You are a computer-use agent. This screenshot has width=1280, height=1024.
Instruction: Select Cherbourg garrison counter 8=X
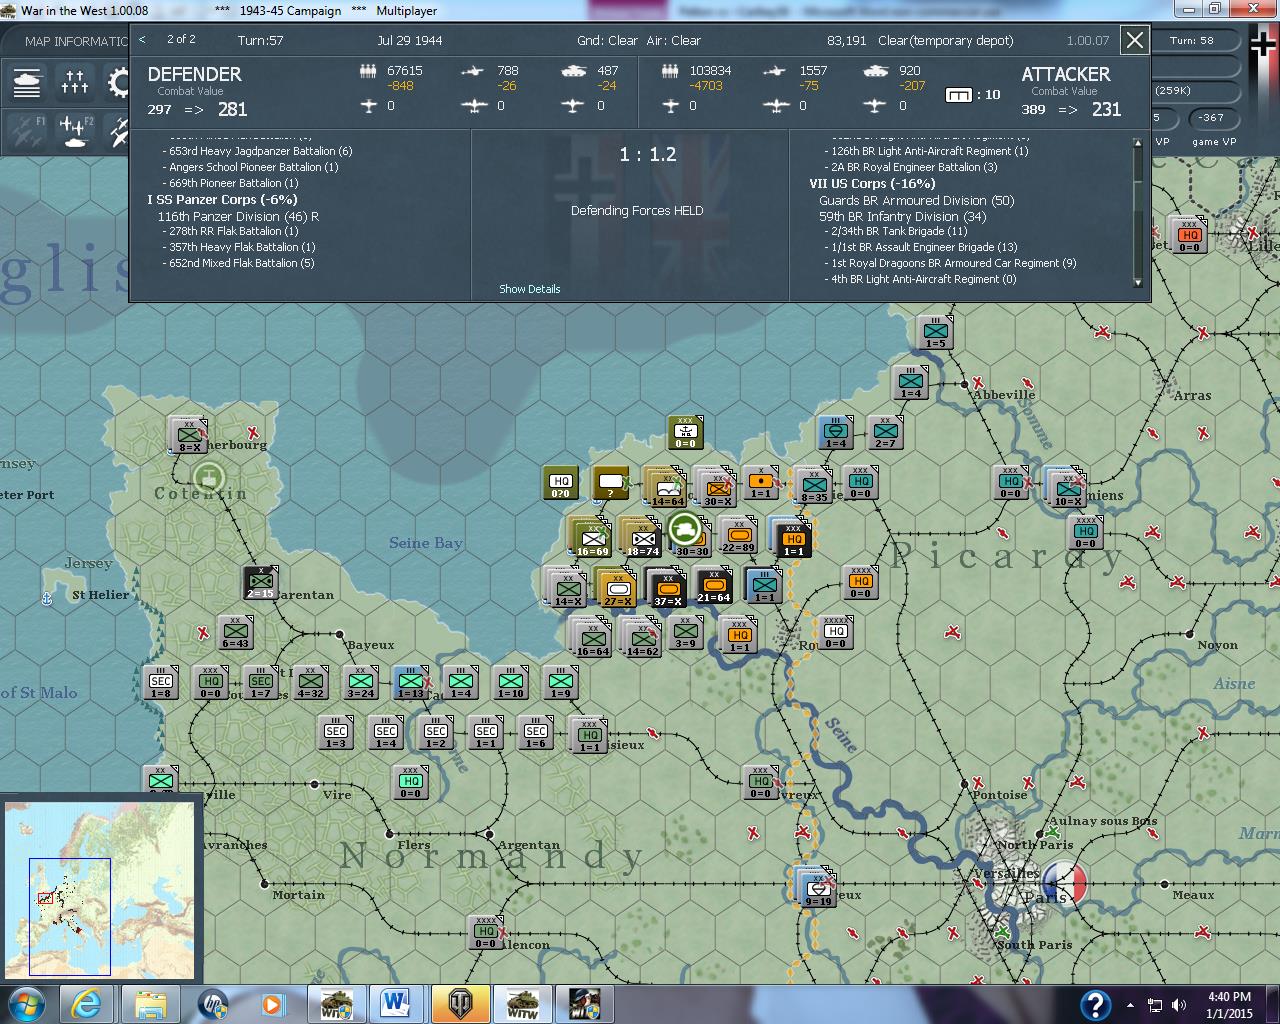coord(189,436)
